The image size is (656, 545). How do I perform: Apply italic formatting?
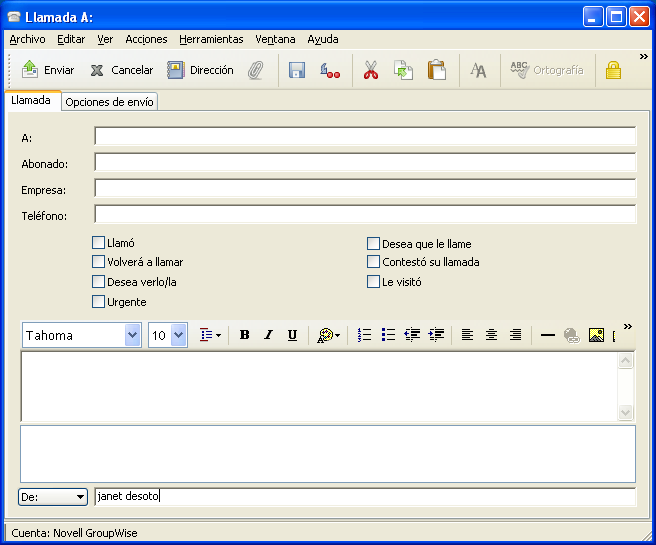(x=268, y=336)
